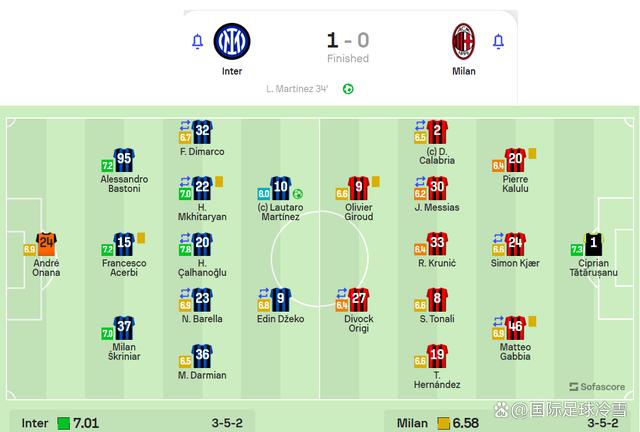Click the Inter team name link
This screenshot has height=432, width=640.
point(232,72)
